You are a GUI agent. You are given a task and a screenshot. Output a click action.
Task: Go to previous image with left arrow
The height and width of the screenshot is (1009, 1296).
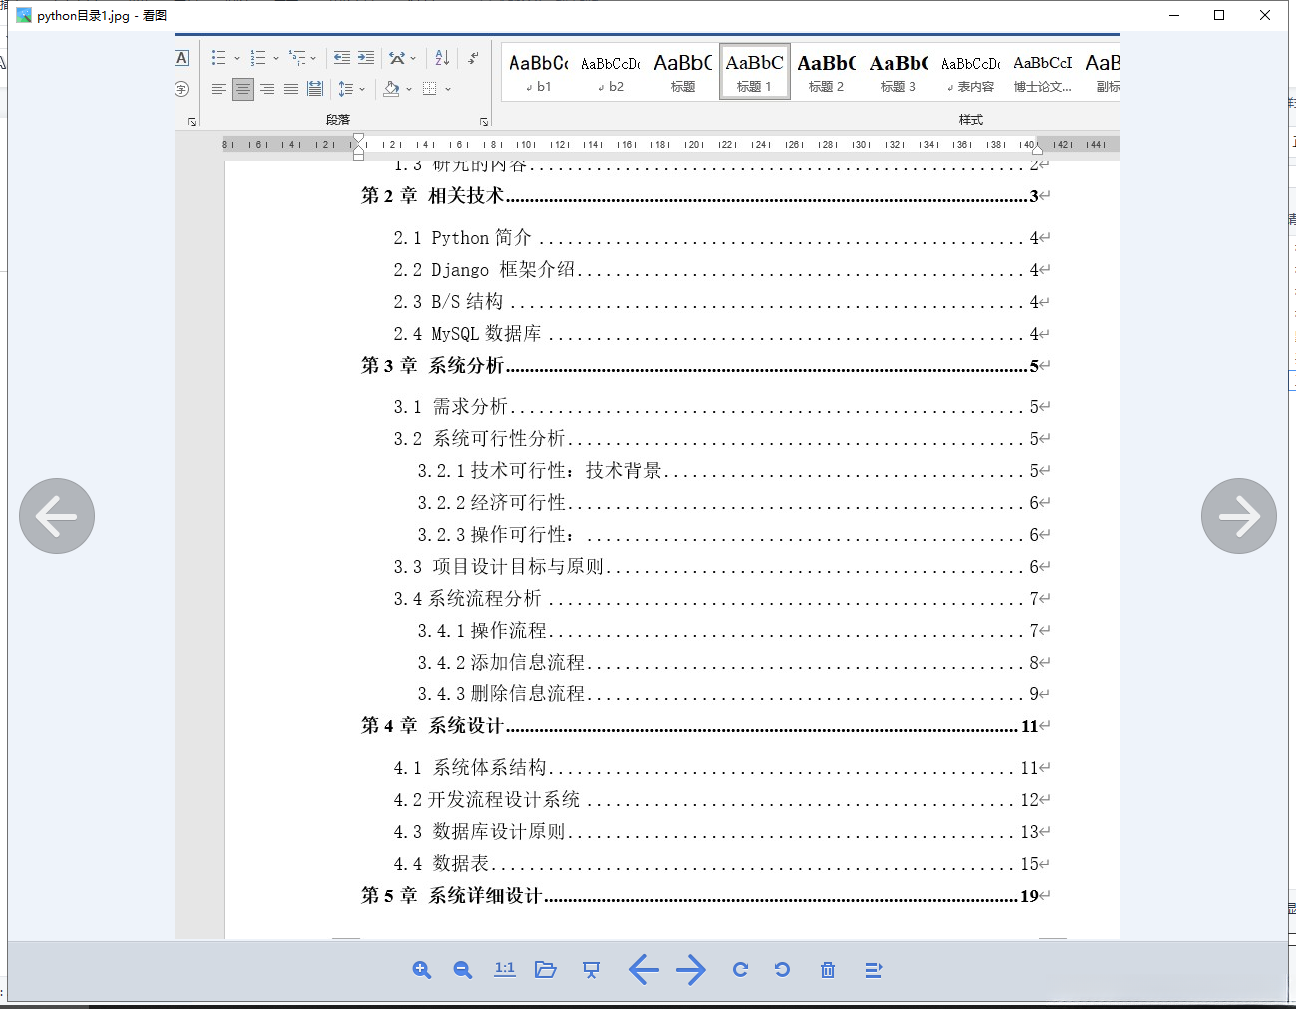57,516
